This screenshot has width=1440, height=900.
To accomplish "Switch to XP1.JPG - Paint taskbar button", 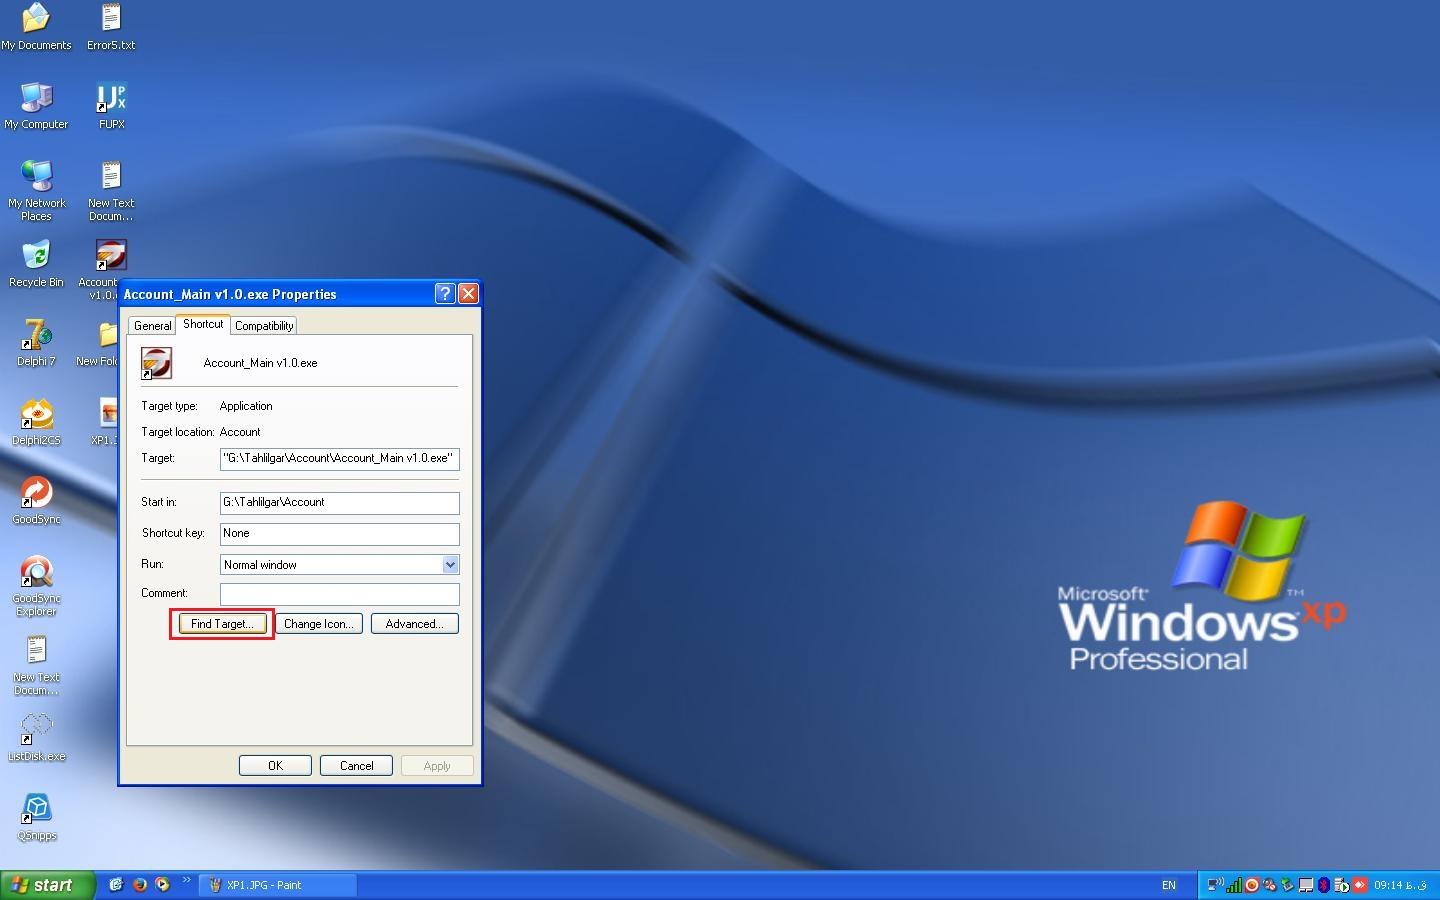I will [x=278, y=885].
